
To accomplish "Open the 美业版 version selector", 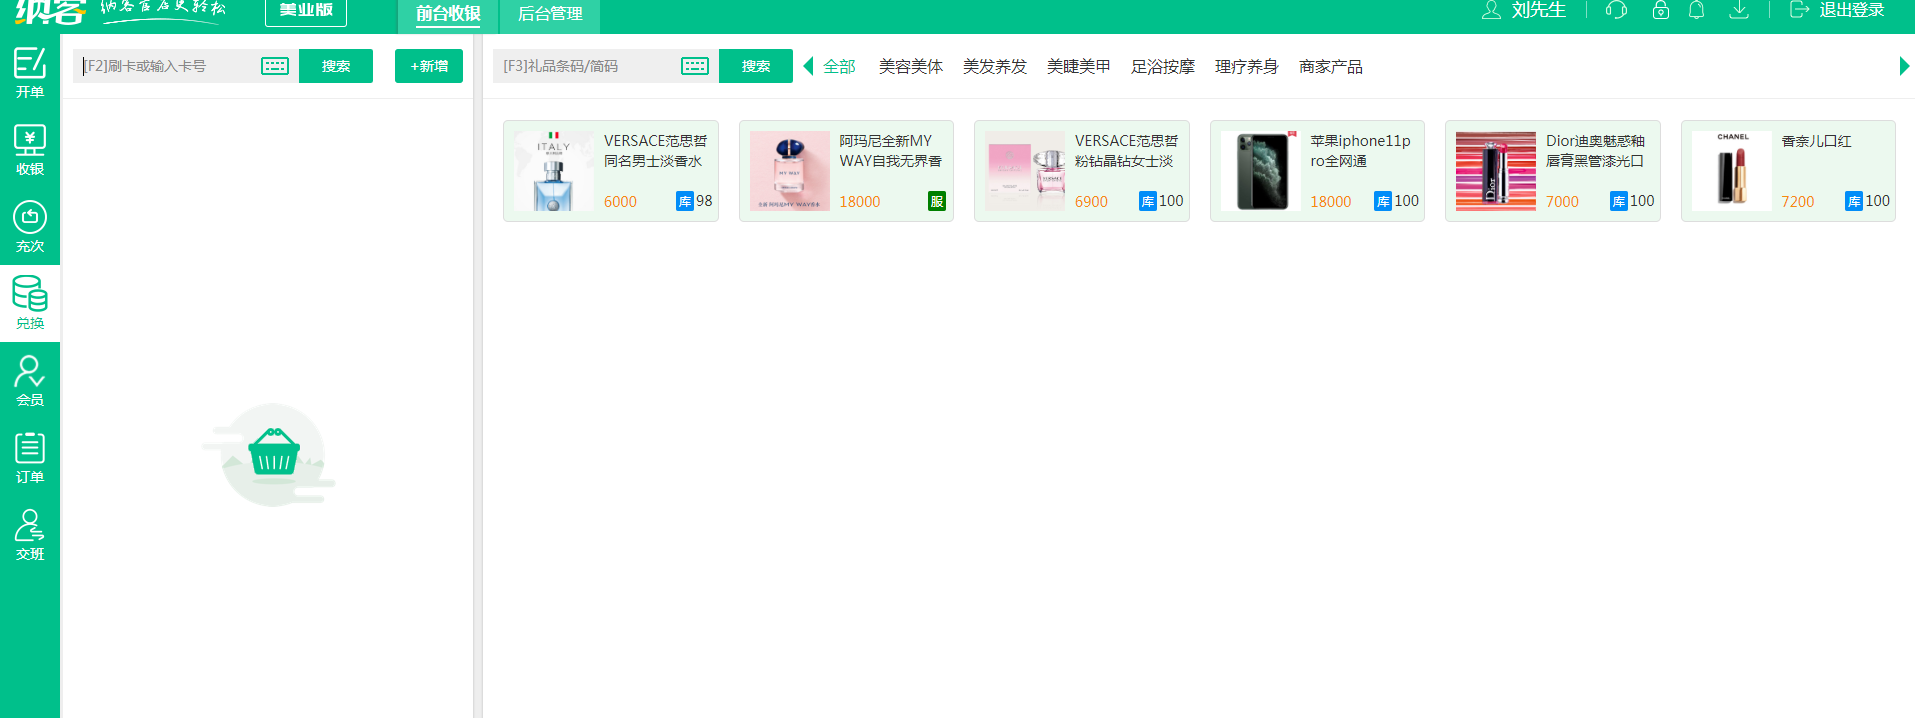I will (306, 10).
